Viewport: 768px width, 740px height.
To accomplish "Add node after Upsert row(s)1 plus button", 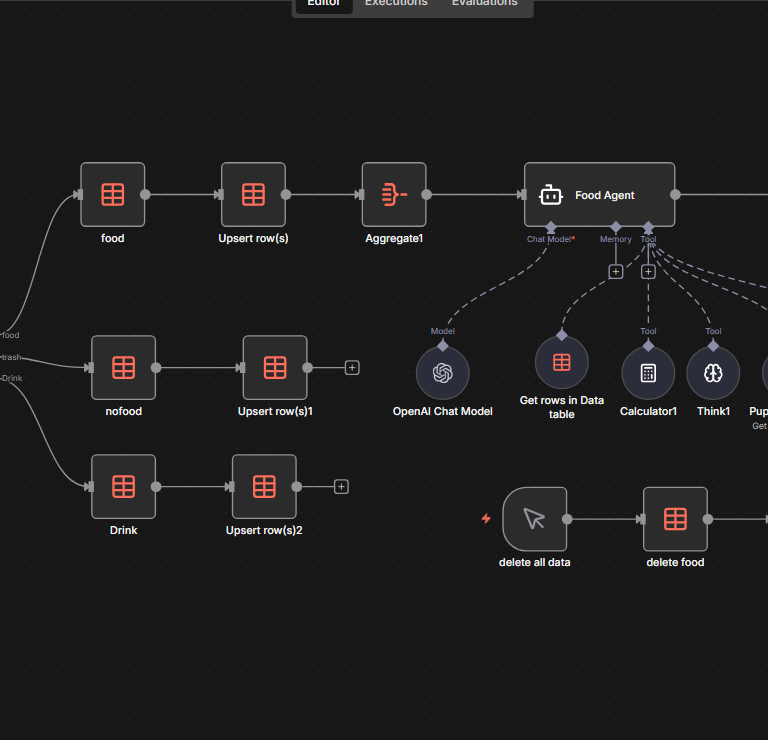I will [x=352, y=368].
